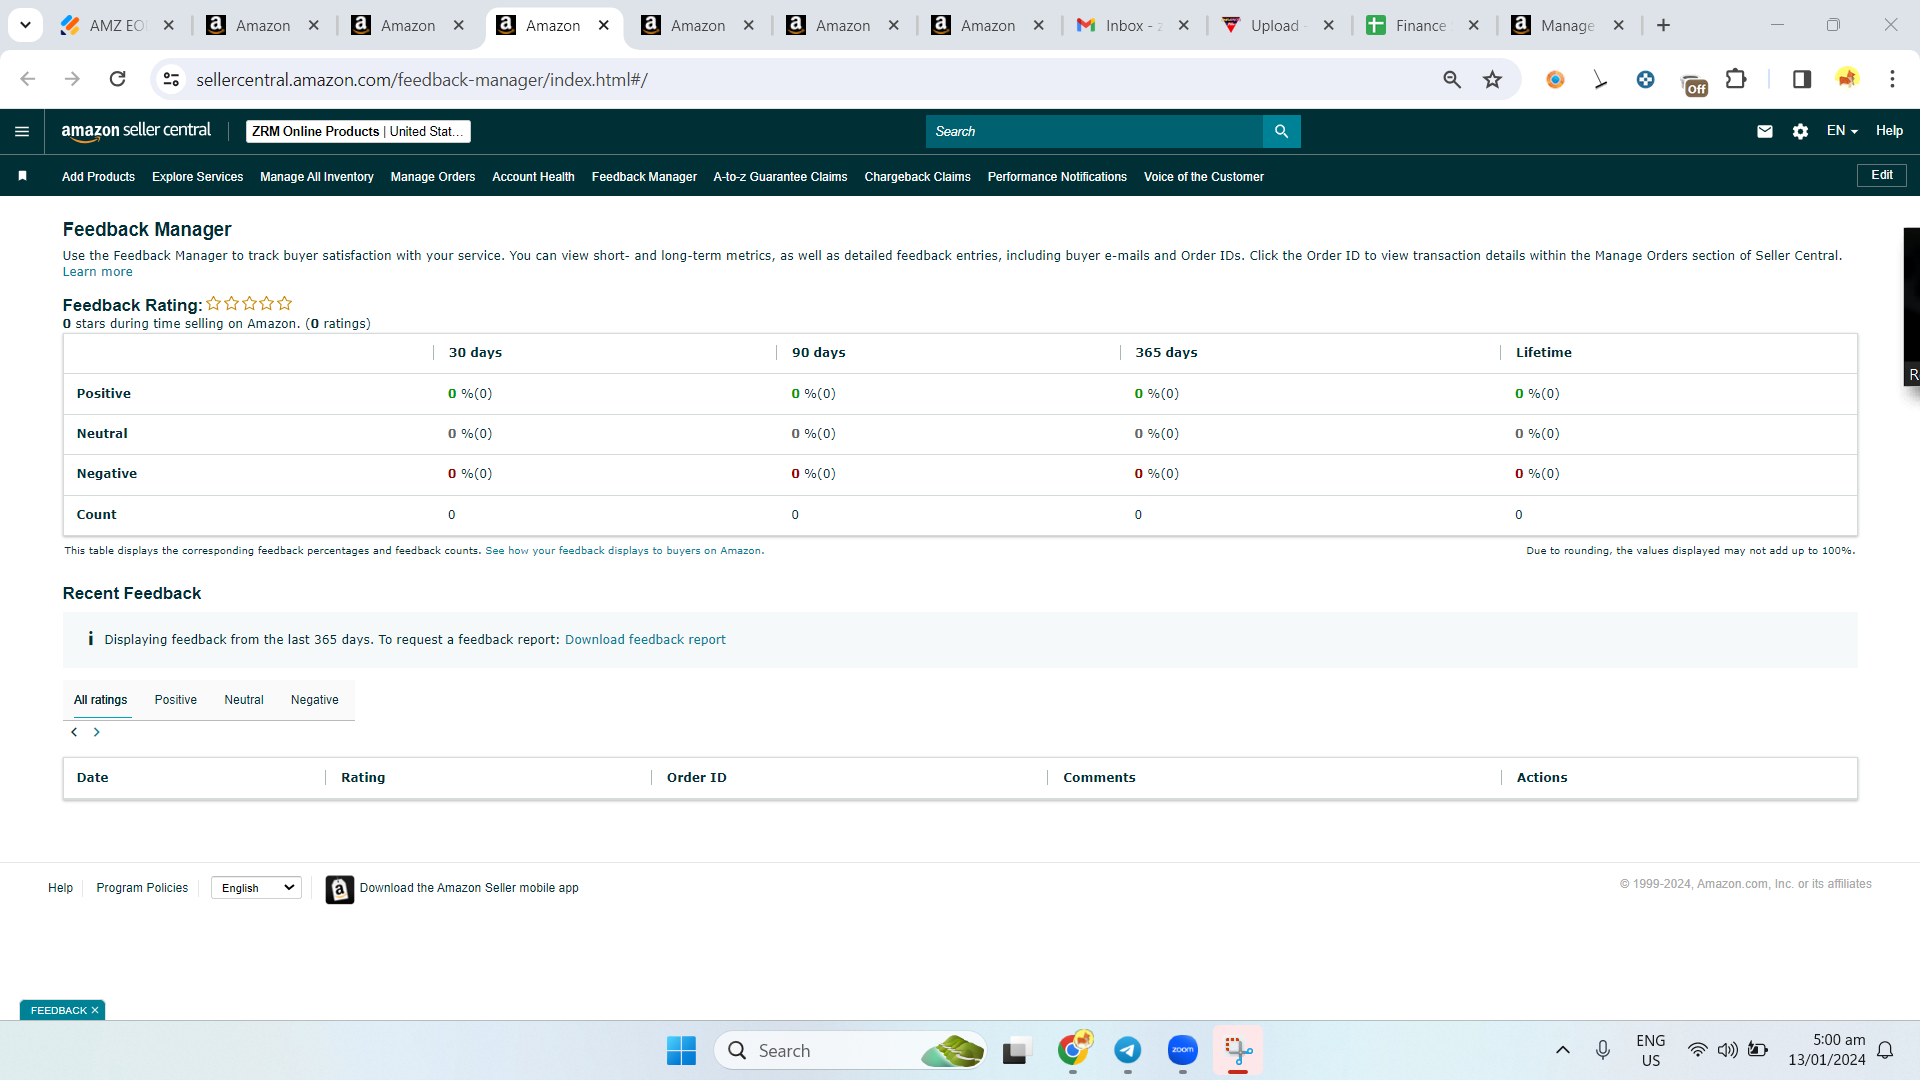Click the Seller Central search field
Viewport: 1920px width, 1080px height.
(x=1094, y=131)
